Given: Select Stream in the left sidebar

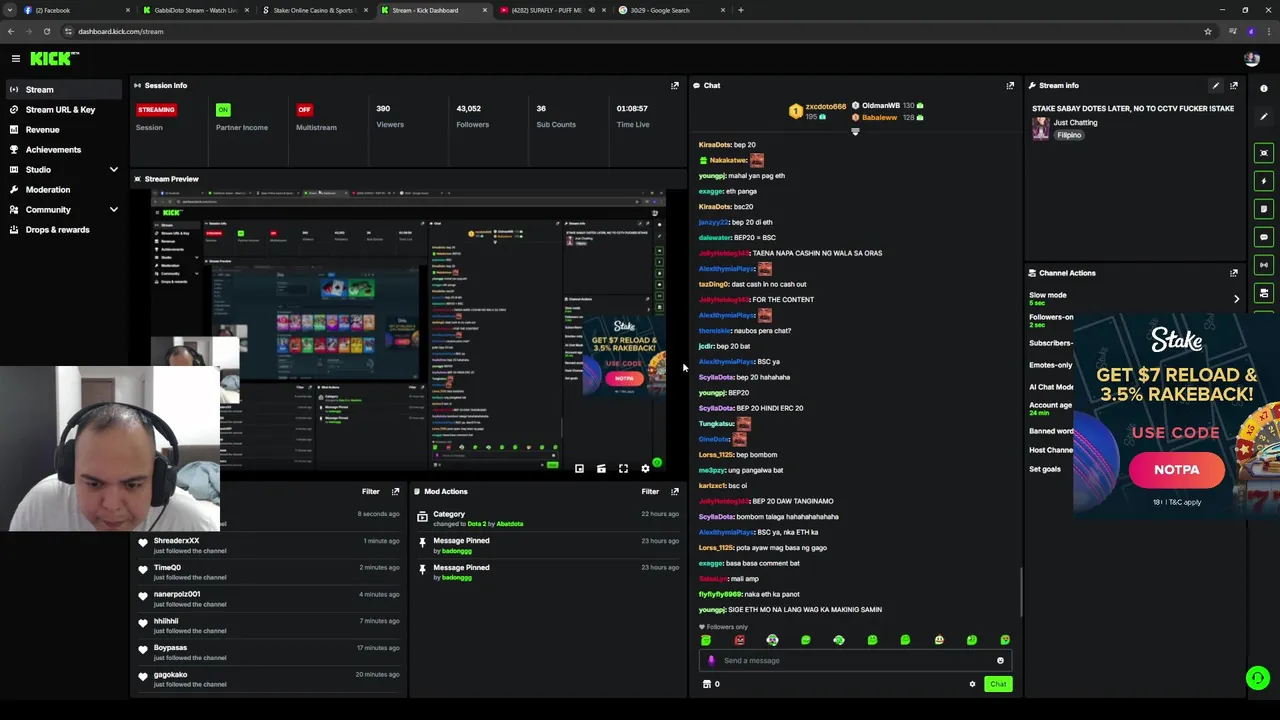Looking at the screenshot, I should [64, 90].
